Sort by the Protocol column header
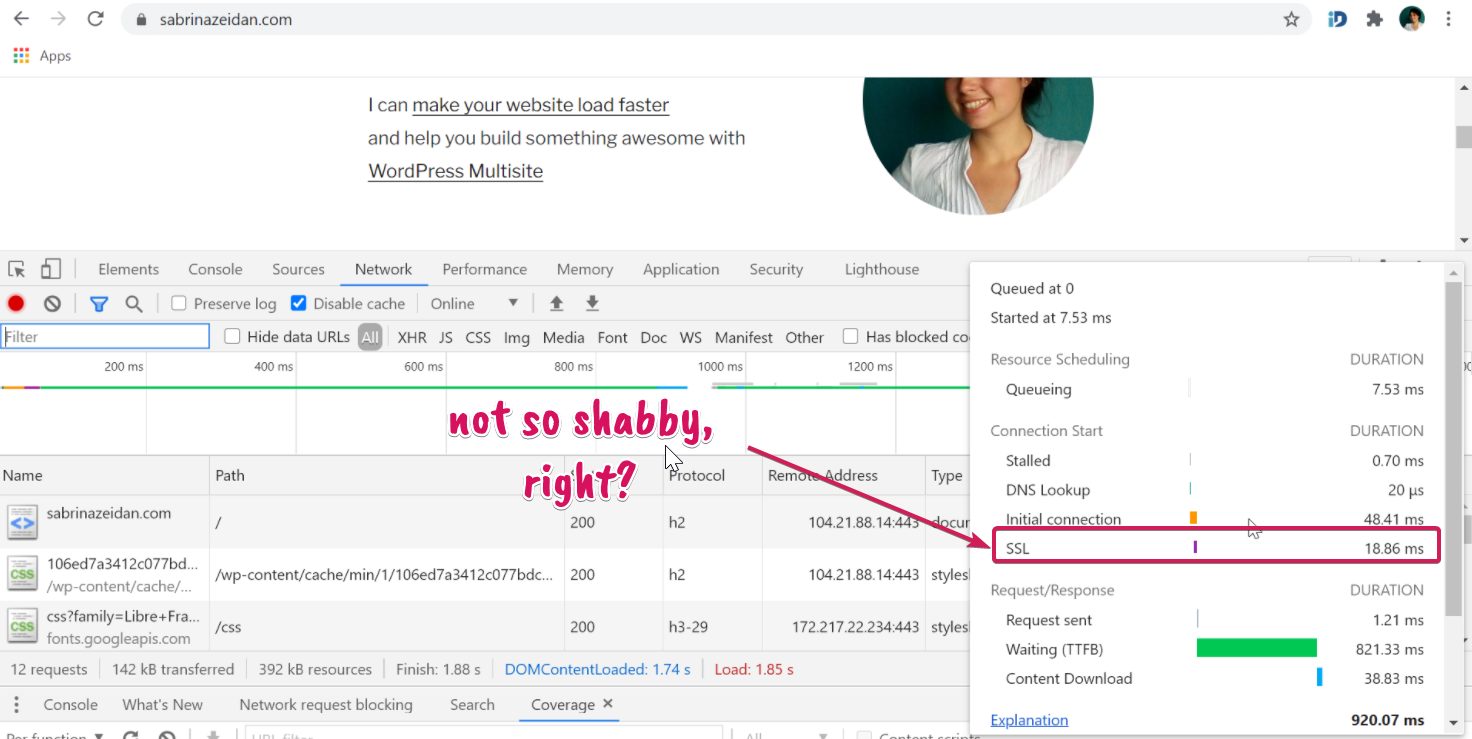Screen dimensions: 1472x739 point(712,476)
